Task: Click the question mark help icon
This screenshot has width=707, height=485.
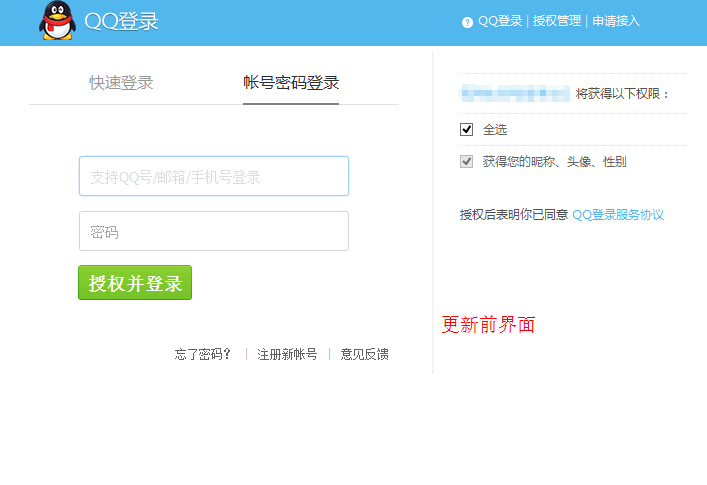Action: point(467,22)
